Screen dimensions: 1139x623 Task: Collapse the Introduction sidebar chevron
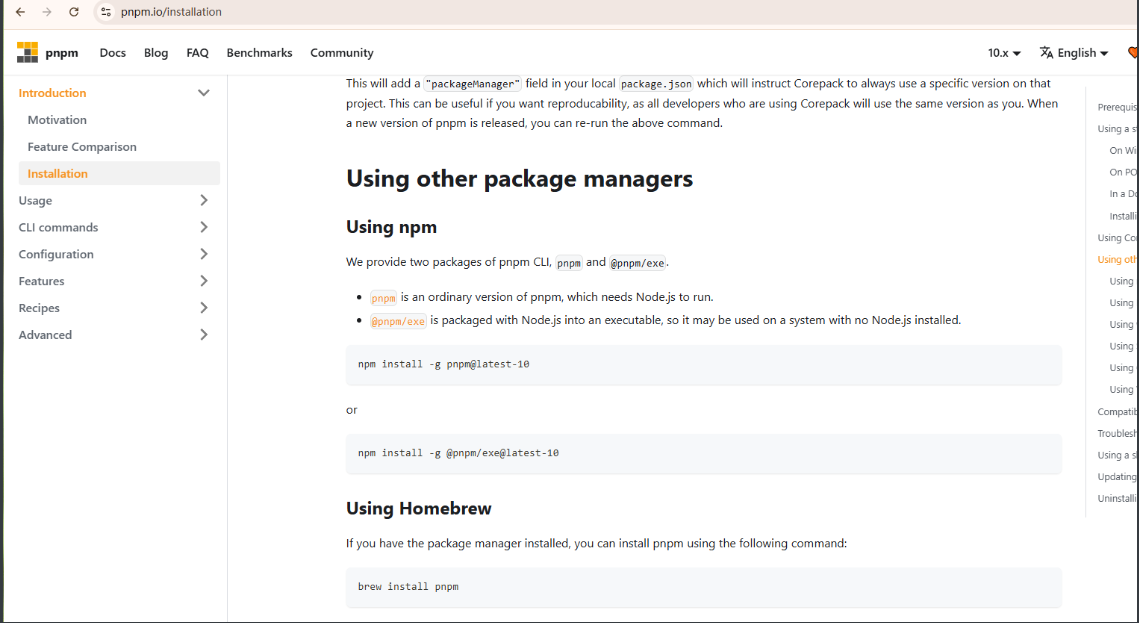click(x=203, y=93)
